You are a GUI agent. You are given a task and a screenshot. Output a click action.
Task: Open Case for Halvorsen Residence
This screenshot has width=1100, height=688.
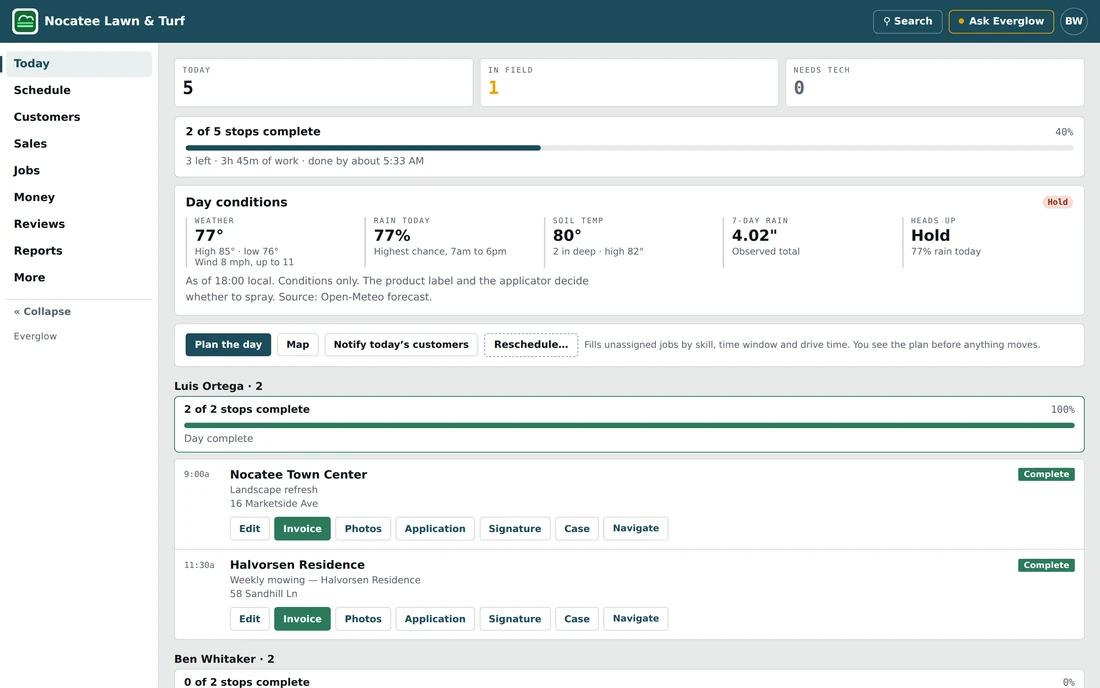tap(577, 619)
